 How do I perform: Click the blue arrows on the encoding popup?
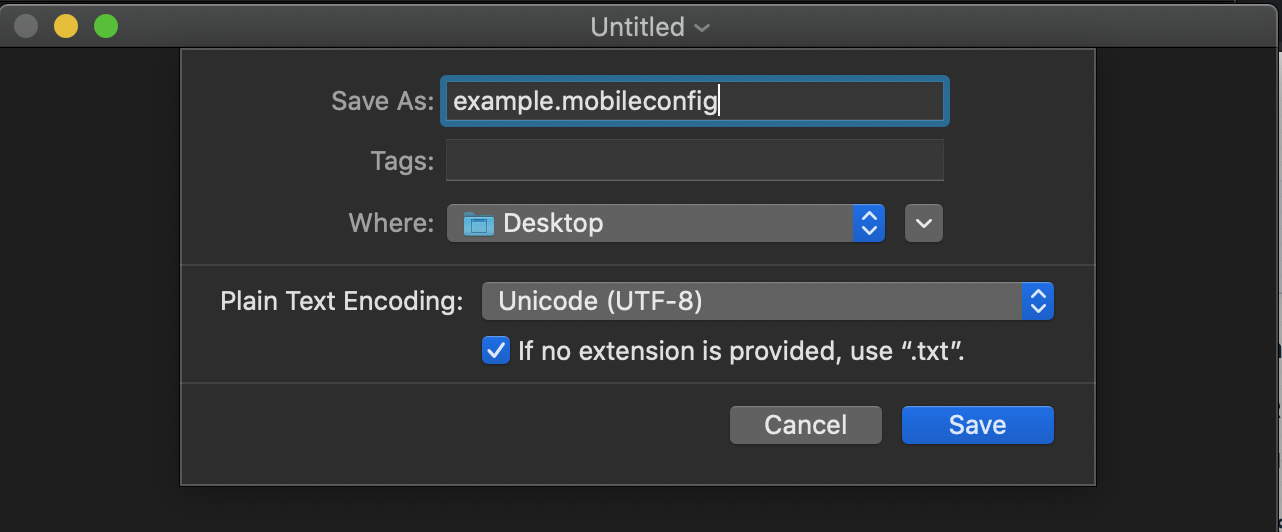[1038, 301]
